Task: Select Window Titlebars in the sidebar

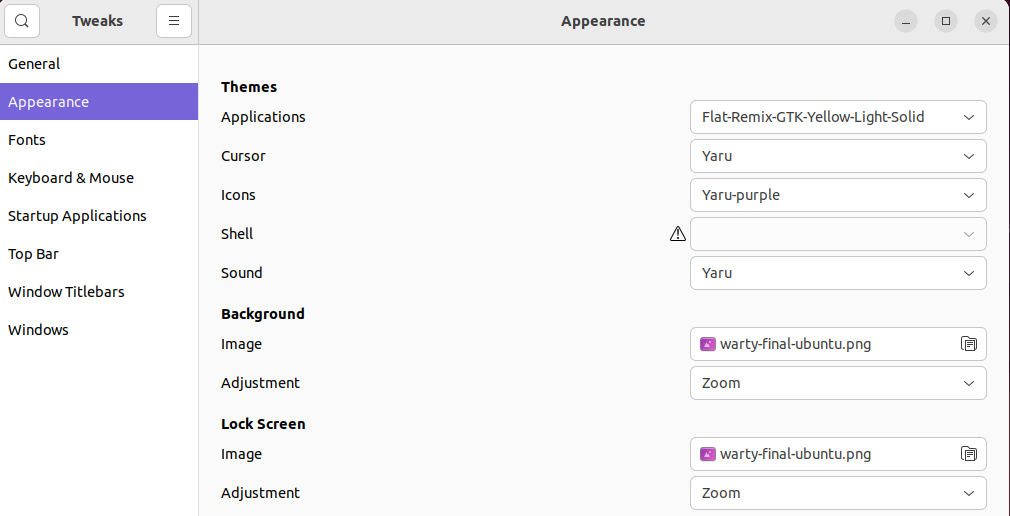Action: 66,292
